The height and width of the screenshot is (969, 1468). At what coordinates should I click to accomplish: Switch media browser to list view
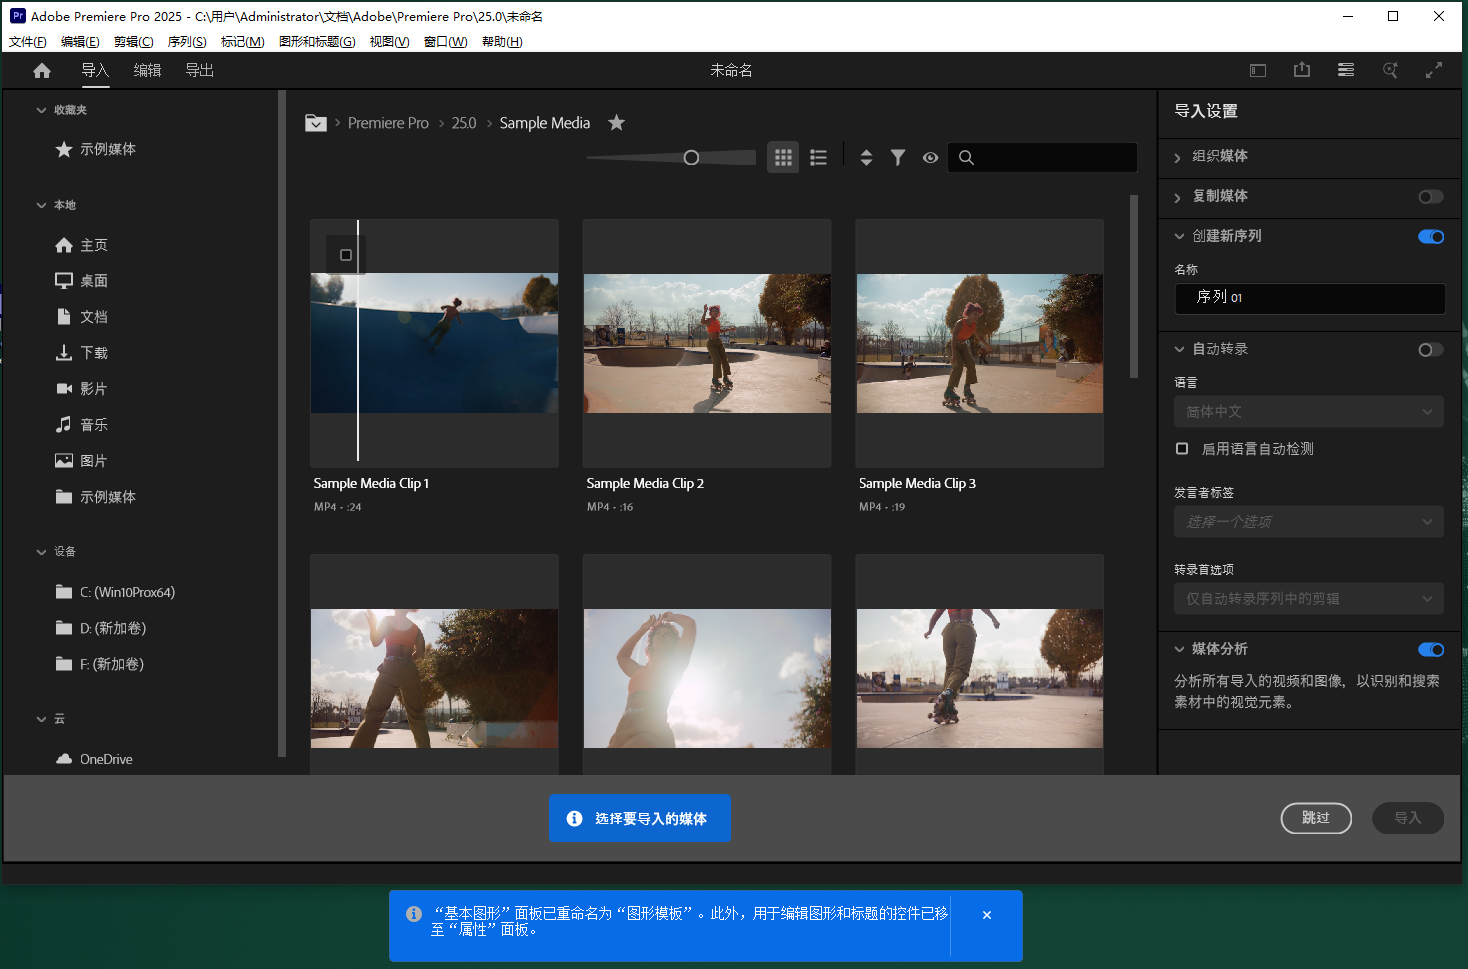click(818, 157)
